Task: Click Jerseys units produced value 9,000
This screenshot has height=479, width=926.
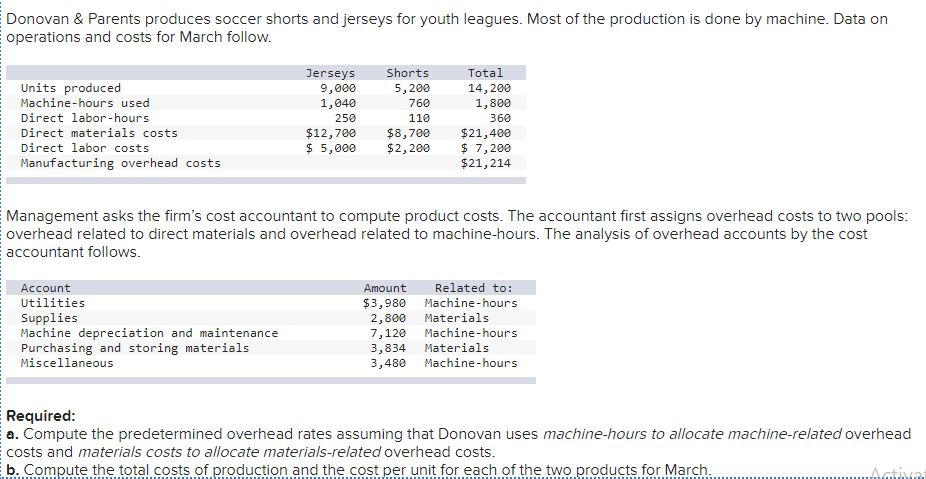Action: pyautogui.click(x=338, y=88)
